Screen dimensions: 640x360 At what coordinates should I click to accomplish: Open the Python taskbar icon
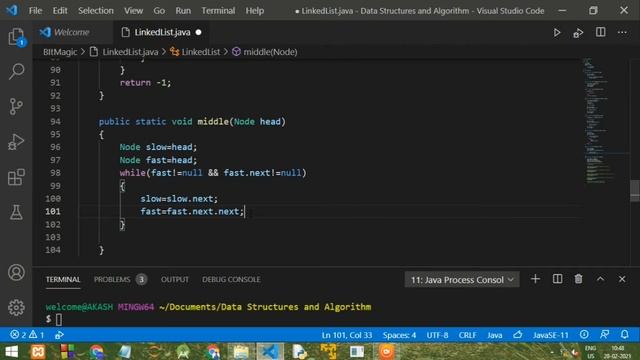[300, 351]
